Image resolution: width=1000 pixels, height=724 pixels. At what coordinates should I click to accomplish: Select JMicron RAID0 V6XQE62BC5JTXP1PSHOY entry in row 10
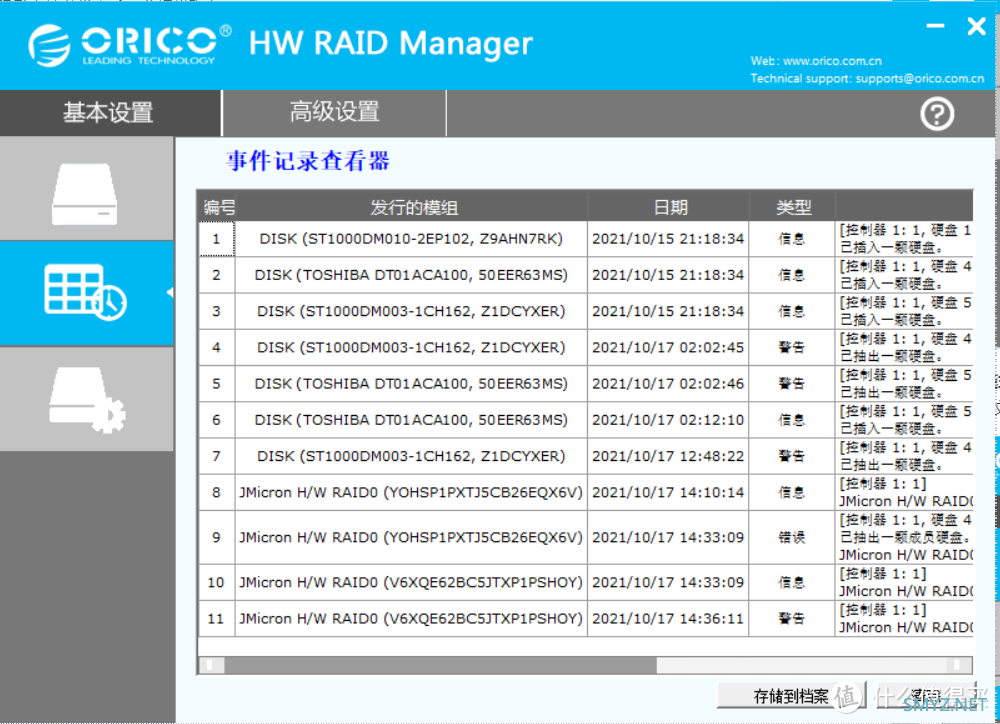(x=411, y=583)
